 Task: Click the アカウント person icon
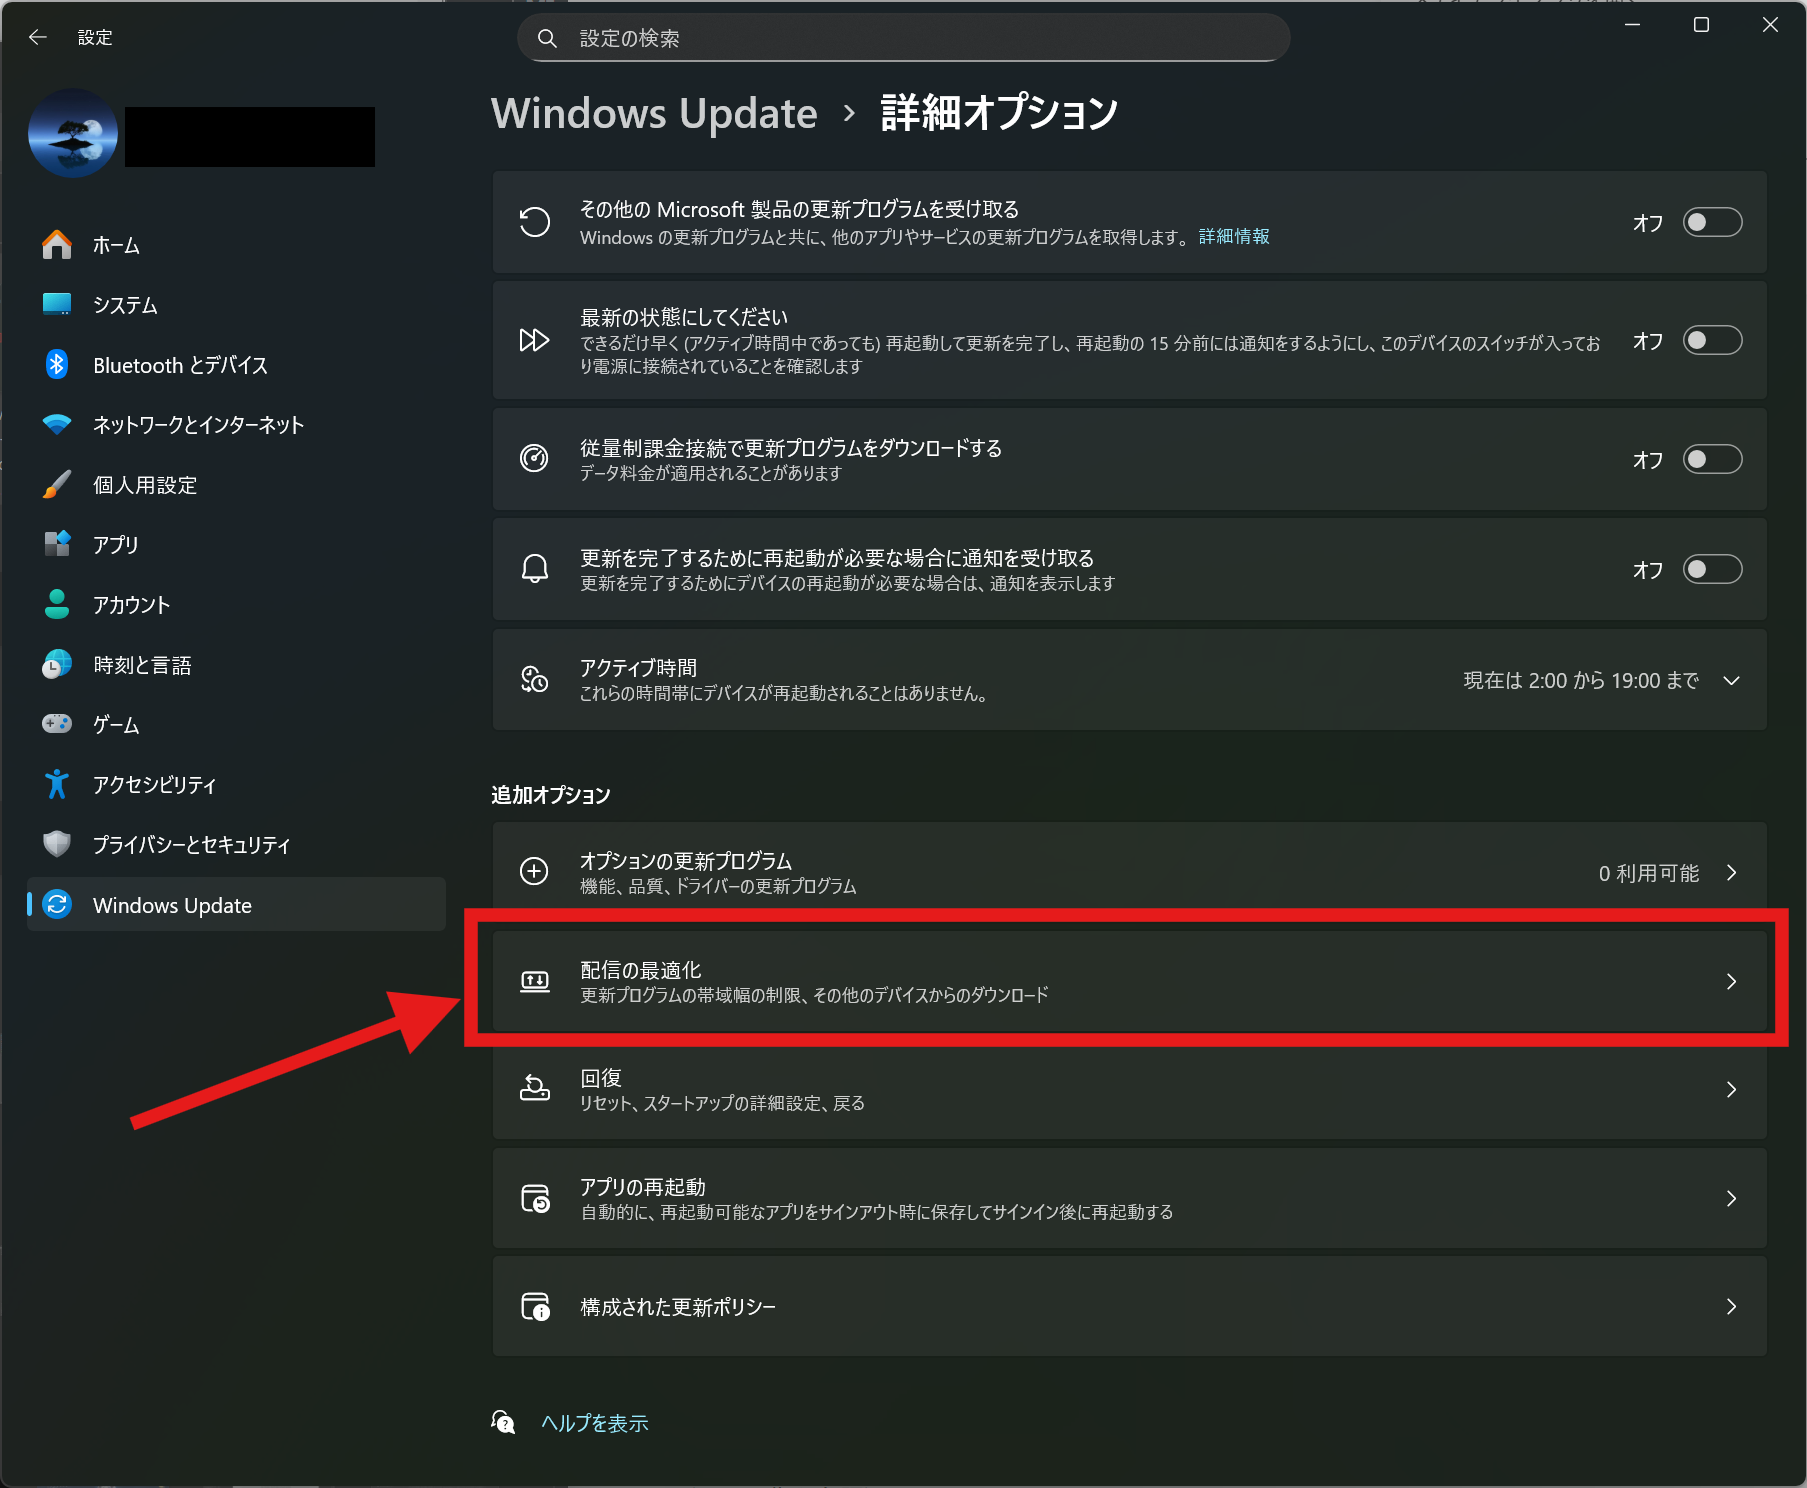(57, 604)
